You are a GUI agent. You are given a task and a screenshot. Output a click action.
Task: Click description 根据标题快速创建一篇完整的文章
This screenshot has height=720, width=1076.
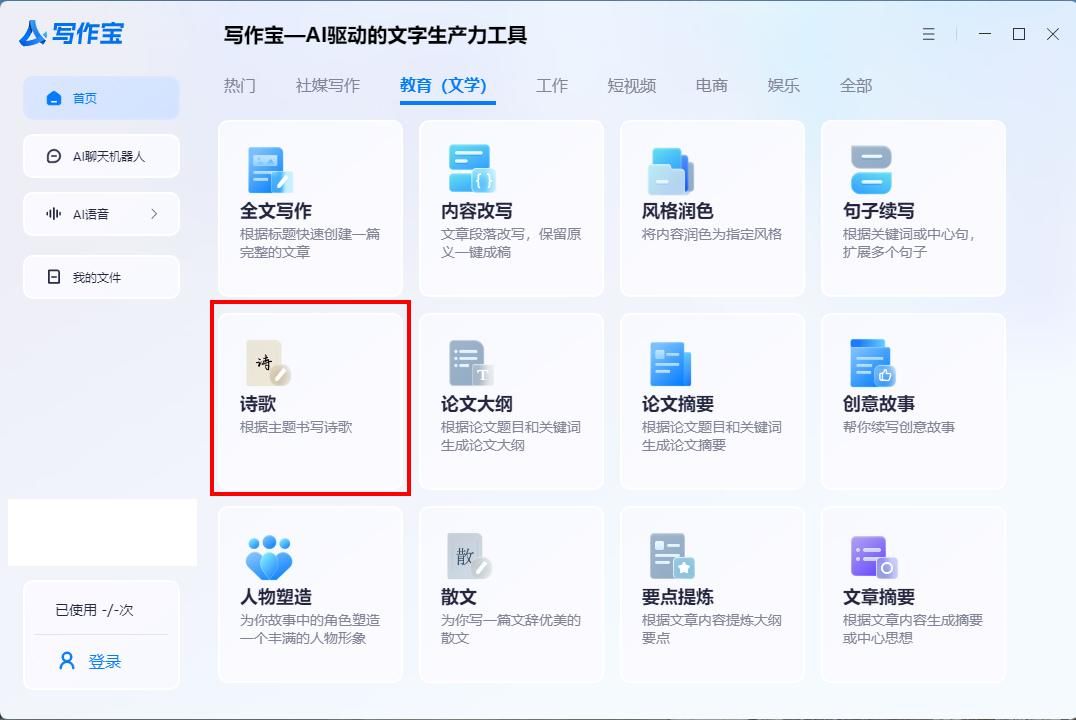click(309, 243)
